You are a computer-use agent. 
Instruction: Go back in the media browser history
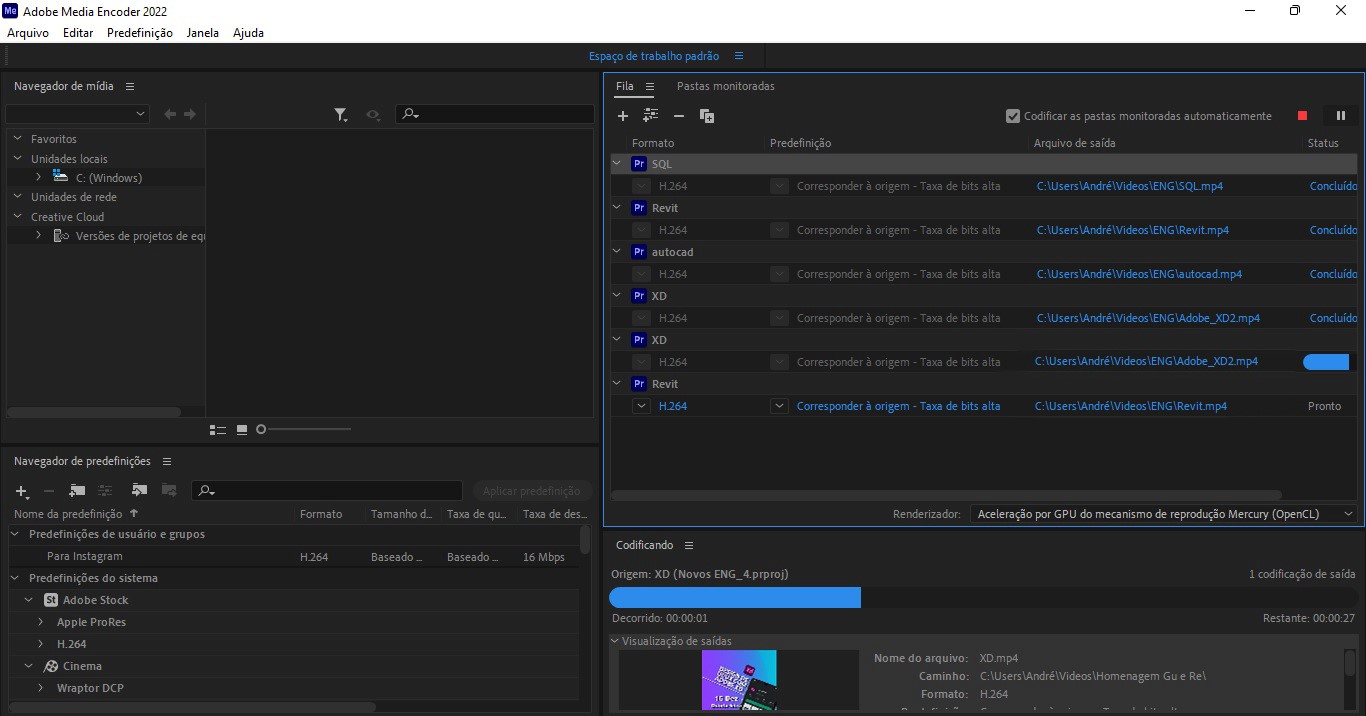coord(170,115)
